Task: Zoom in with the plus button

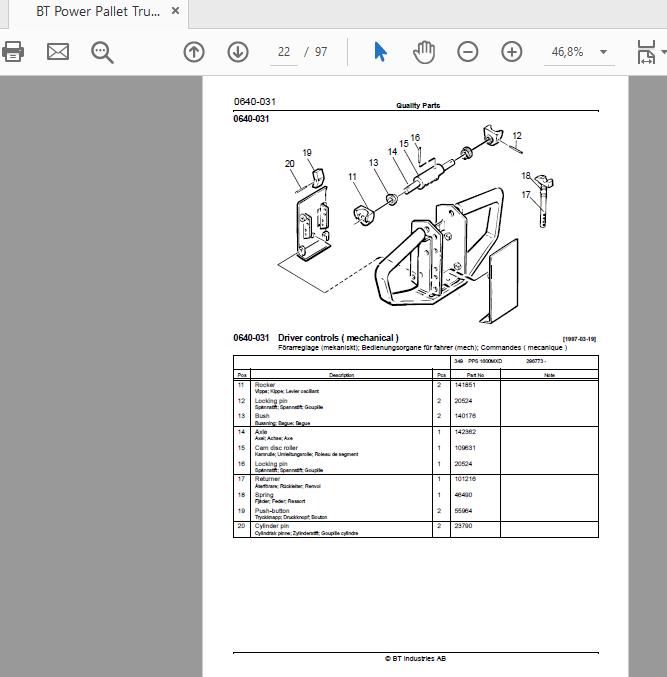Action: click(x=512, y=52)
